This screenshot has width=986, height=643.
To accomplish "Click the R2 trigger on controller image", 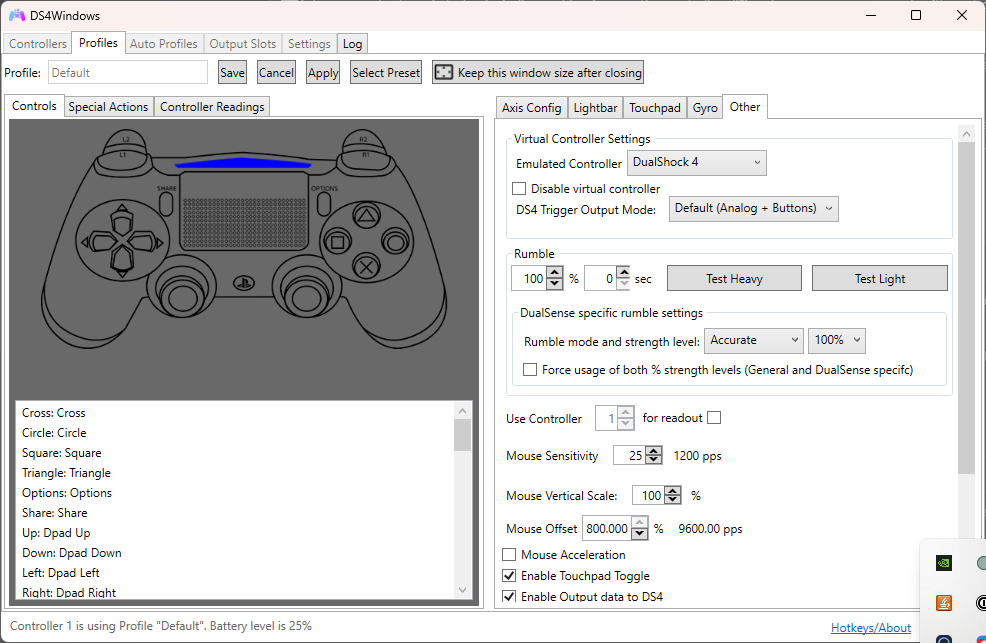I will (x=363, y=138).
